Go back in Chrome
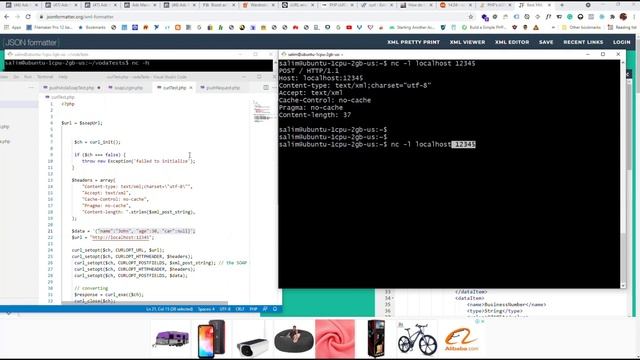The width and height of the screenshot is (640, 360). (7, 17)
